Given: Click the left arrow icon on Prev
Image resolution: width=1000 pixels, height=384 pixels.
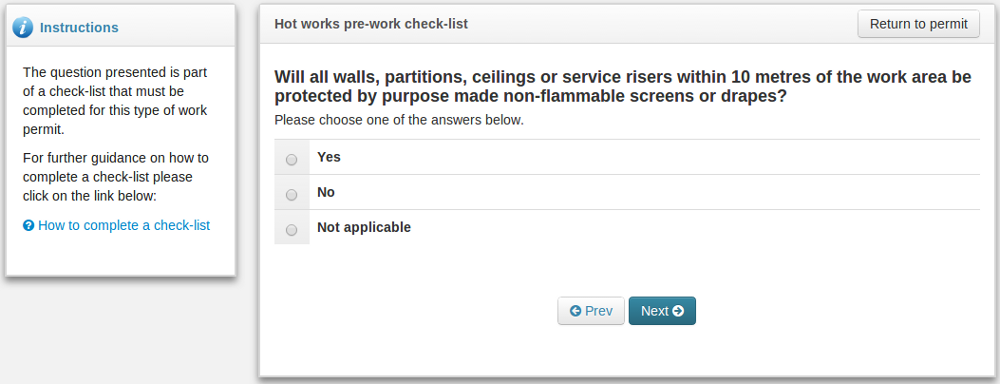Looking at the screenshot, I should coord(575,311).
